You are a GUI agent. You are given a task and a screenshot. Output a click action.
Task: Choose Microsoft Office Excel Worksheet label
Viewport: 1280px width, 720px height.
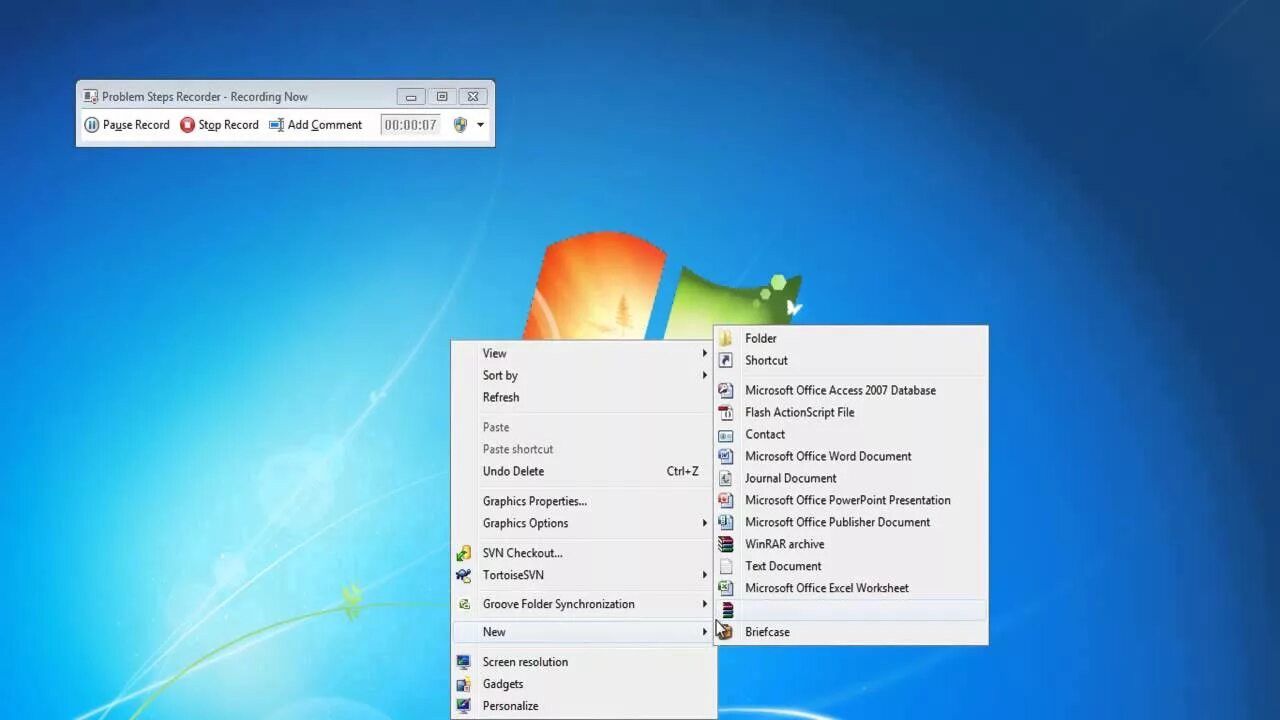pos(827,588)
